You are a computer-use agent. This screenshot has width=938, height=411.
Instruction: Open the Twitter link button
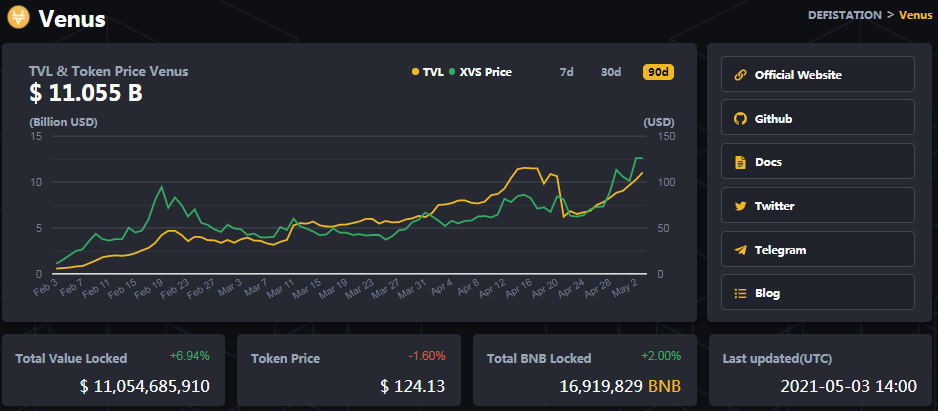[818, 205]
